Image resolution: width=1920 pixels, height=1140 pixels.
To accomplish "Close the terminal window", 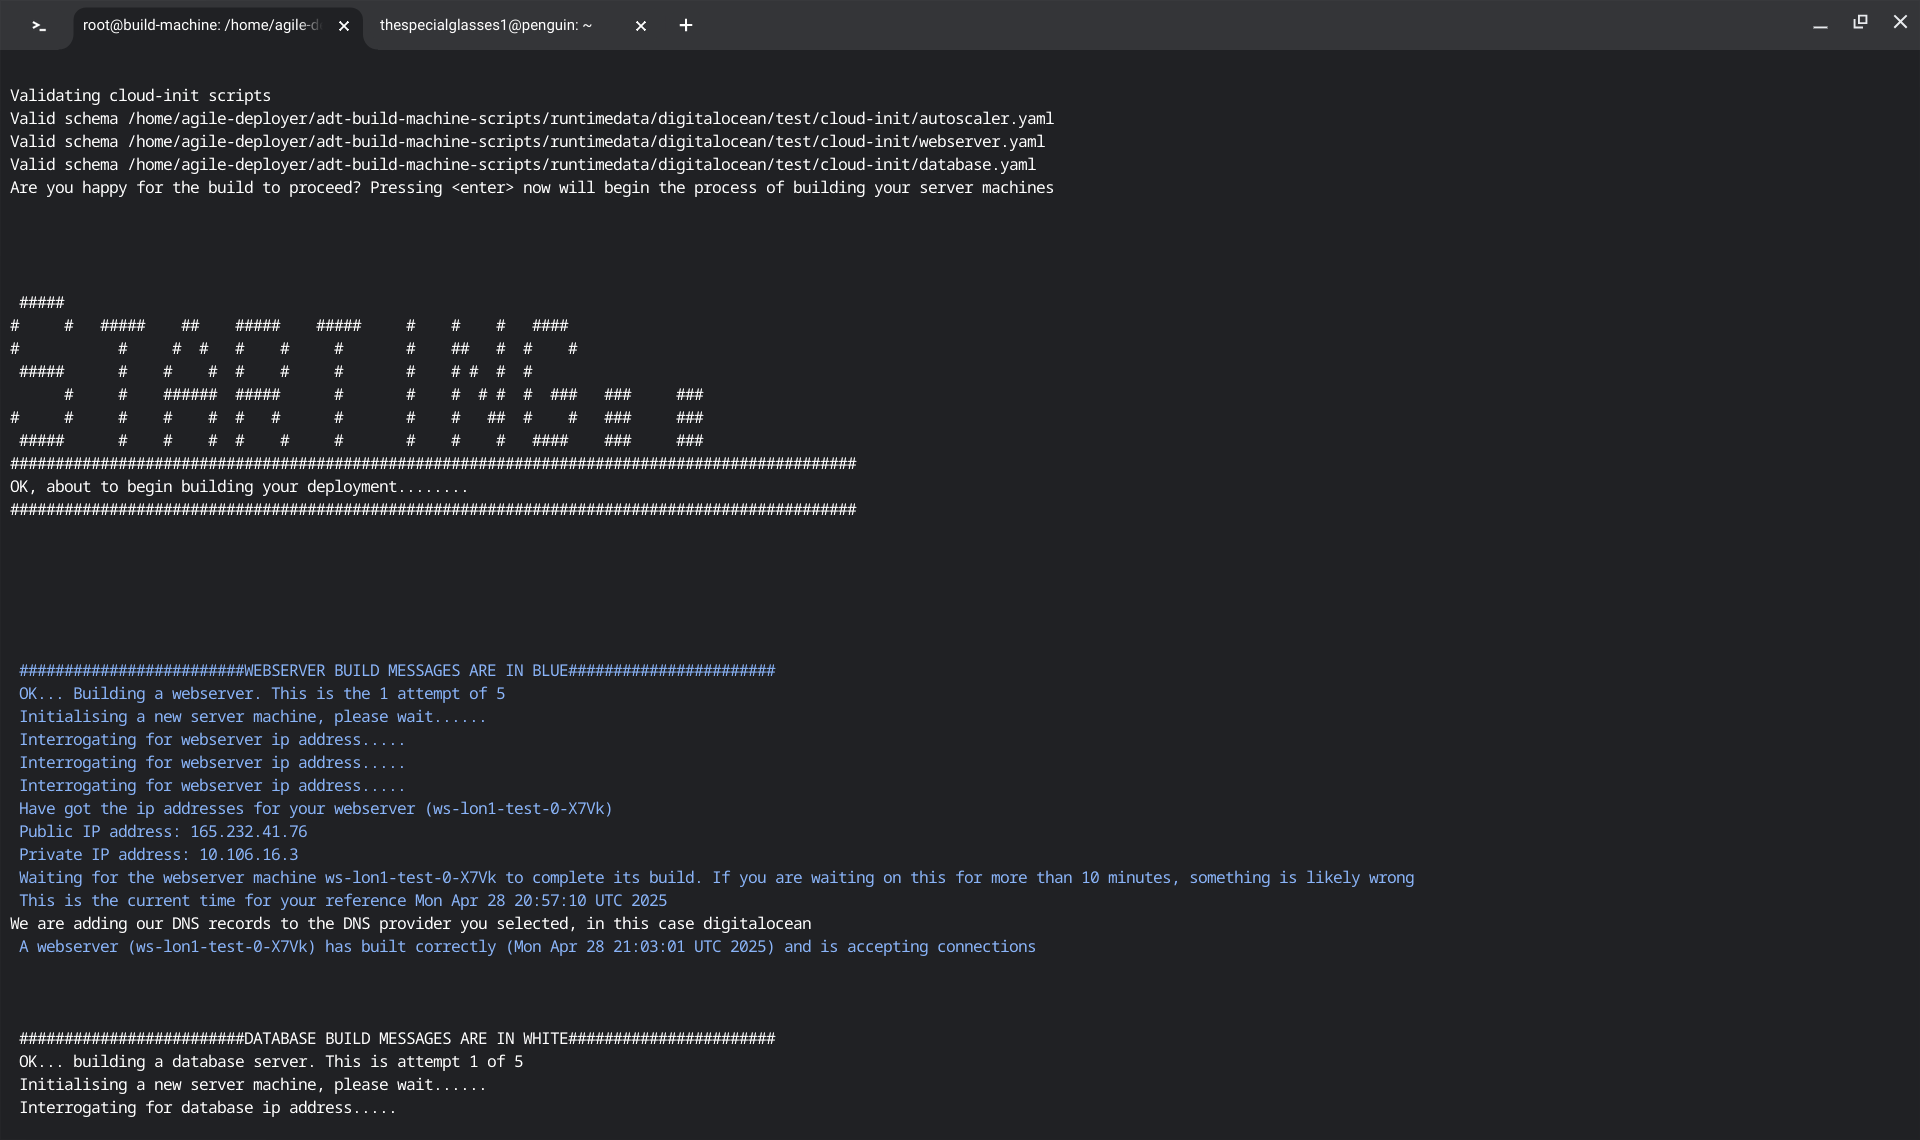I will click(x=1900, y=22).
